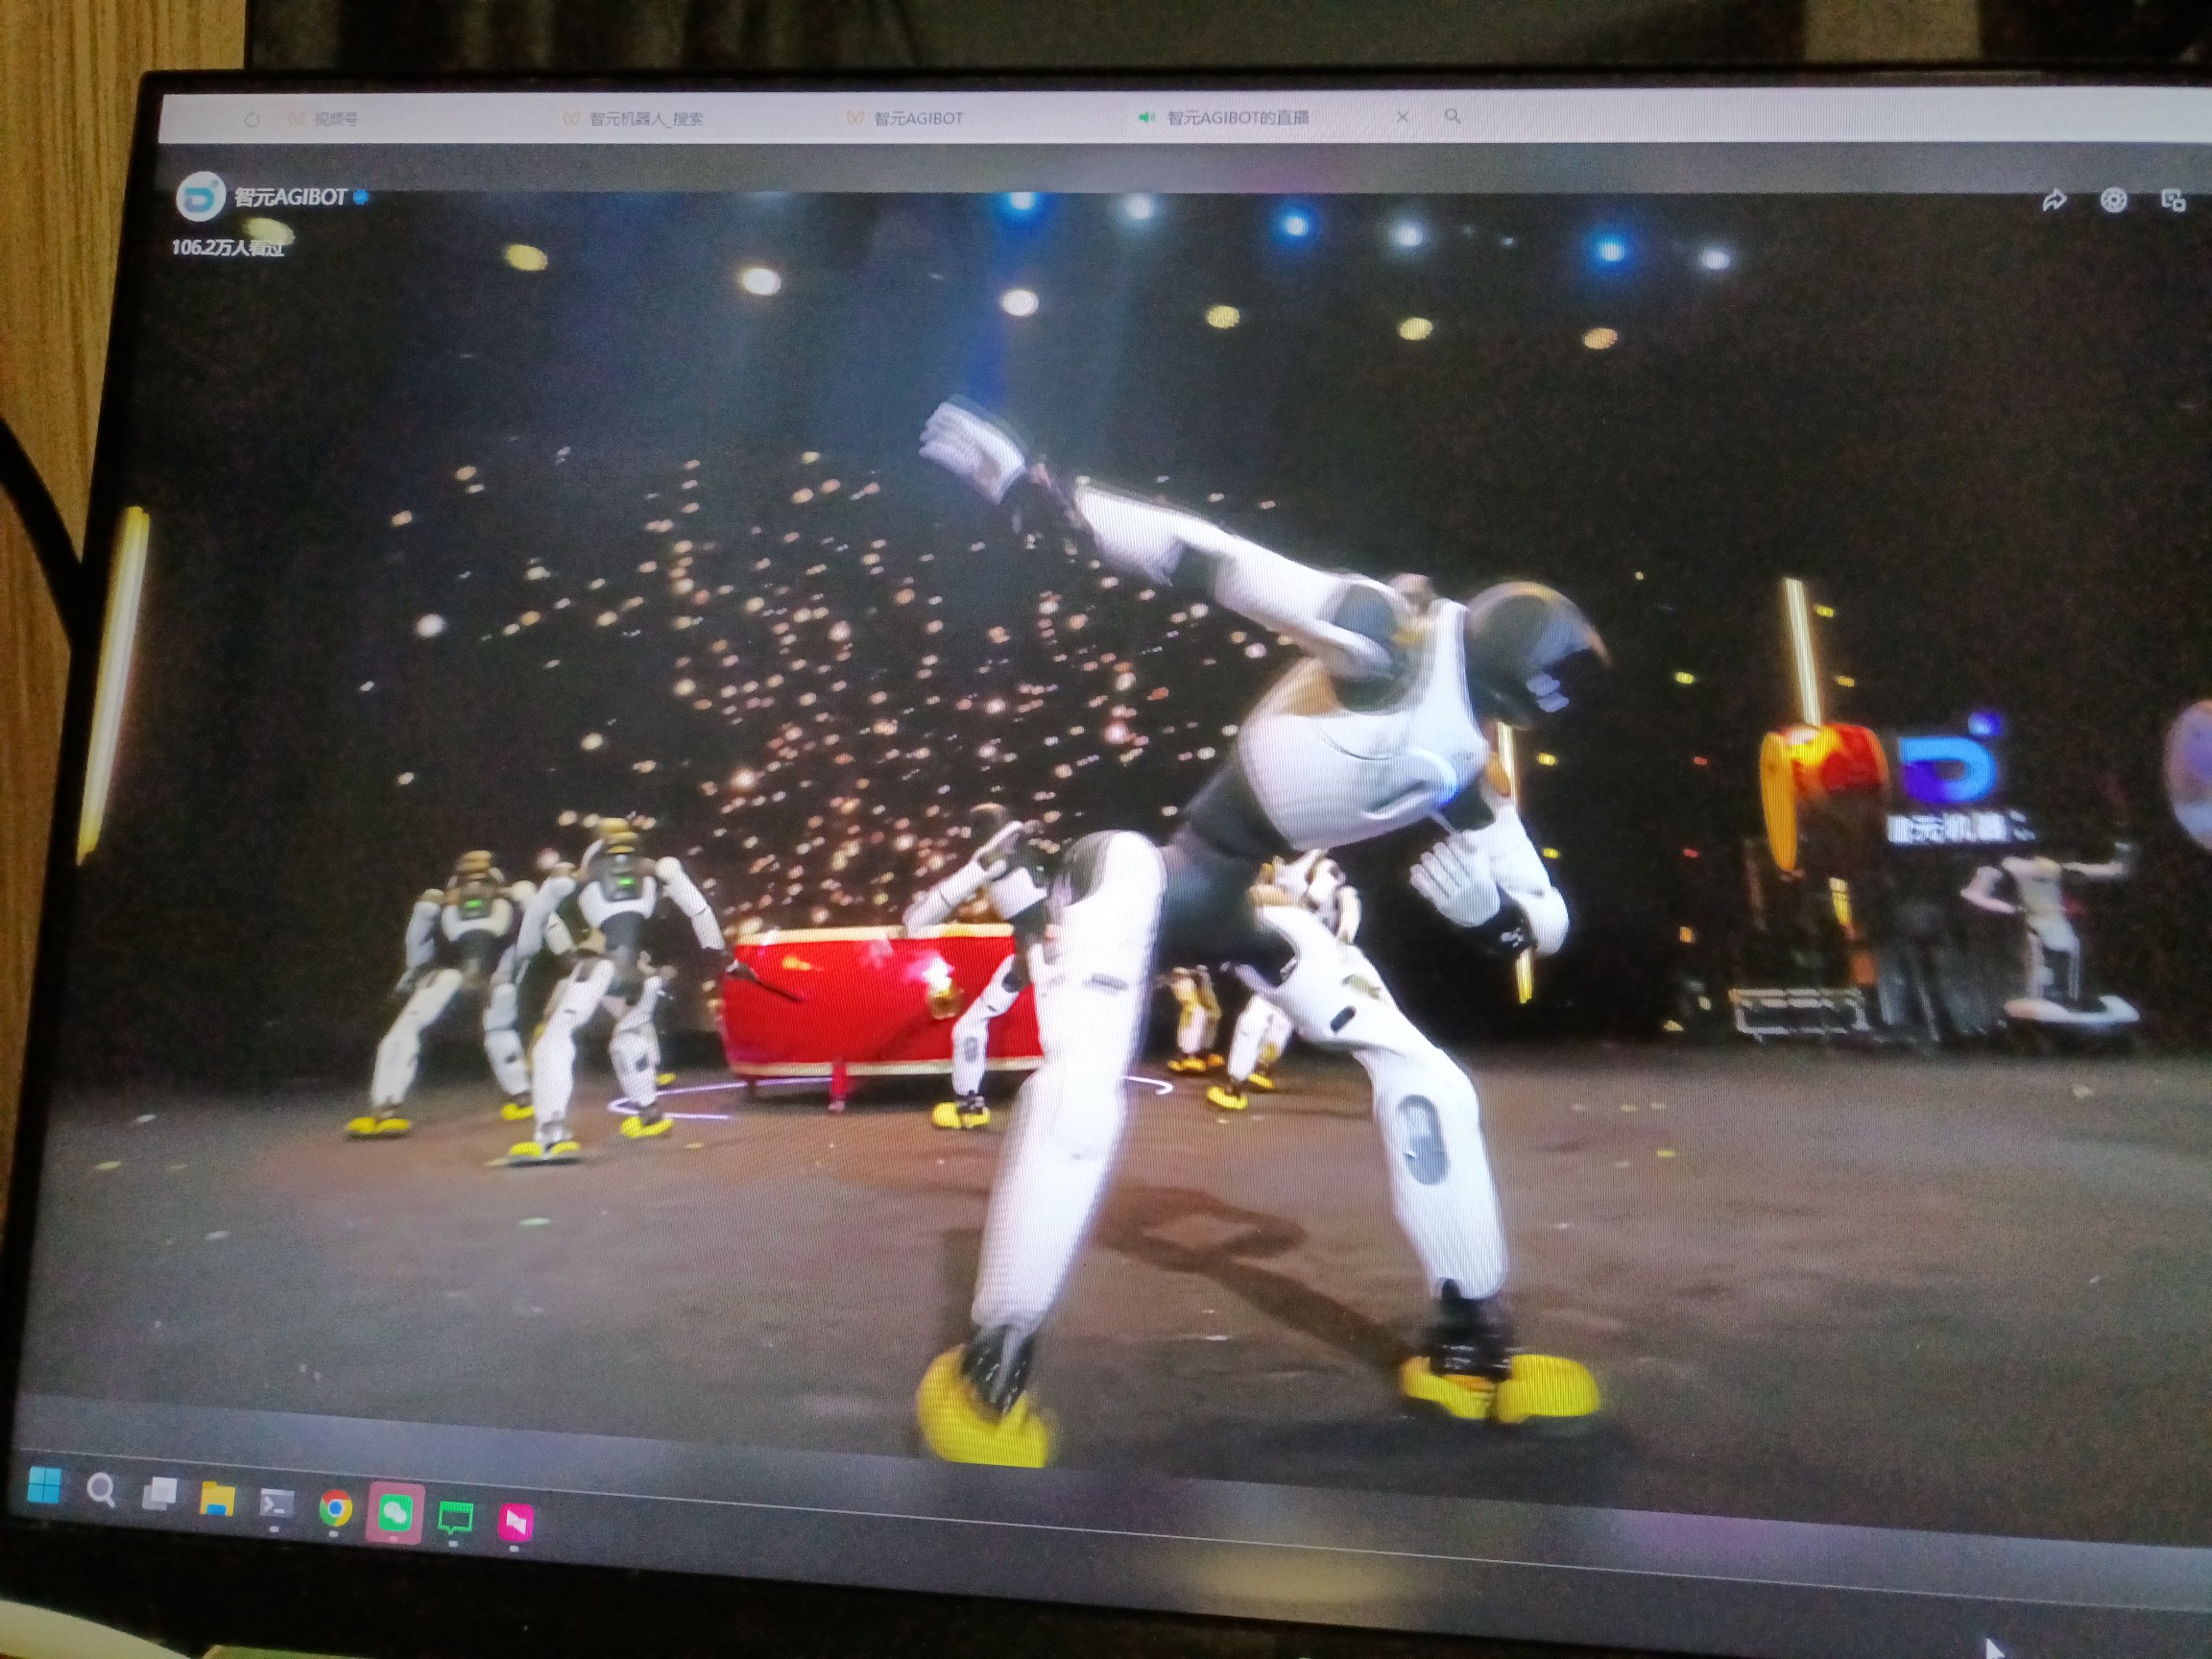Switch to the 智元AGIBOT tab
2212x1659 pixels.
click(917, 118)
